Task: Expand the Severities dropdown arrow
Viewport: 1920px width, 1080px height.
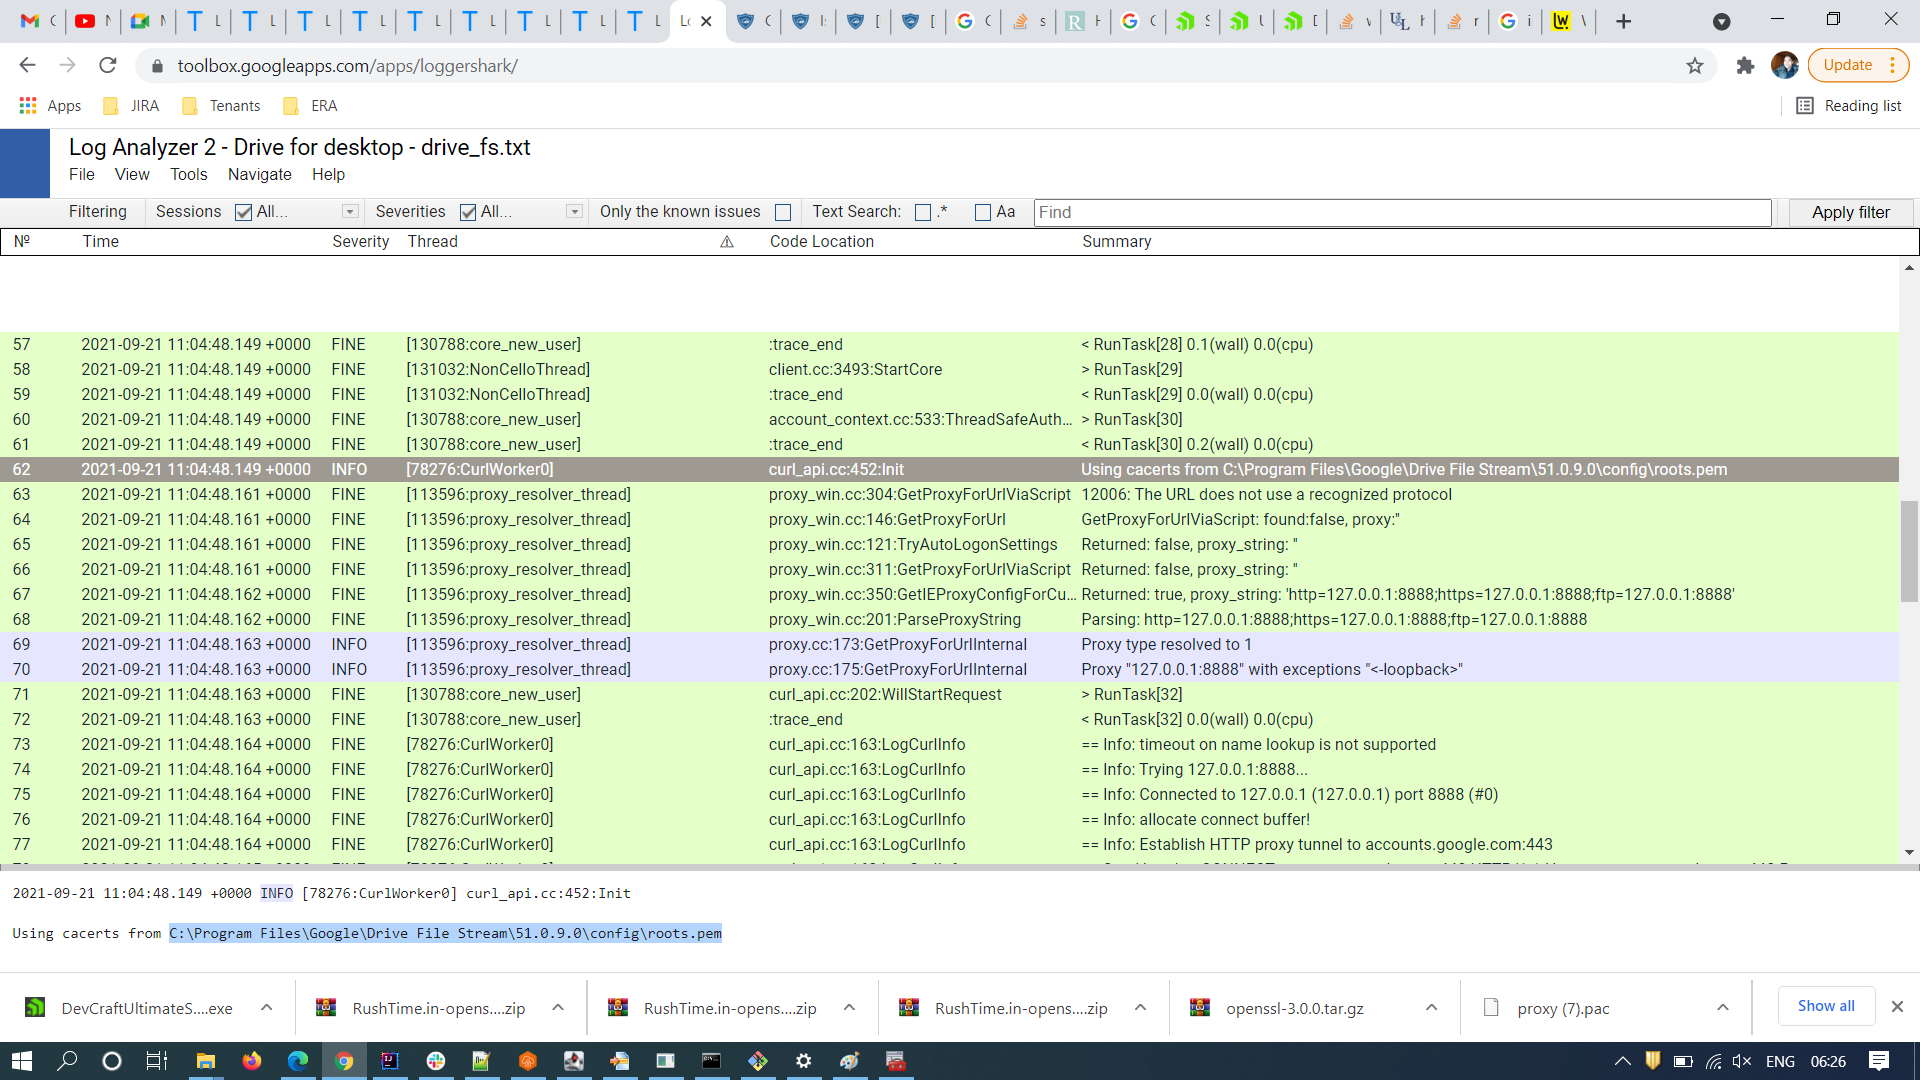Action: (574, 212)
